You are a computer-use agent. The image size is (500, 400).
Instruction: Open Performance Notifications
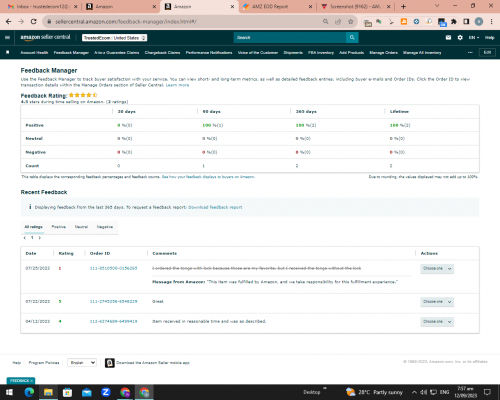(x=209, y=53)
